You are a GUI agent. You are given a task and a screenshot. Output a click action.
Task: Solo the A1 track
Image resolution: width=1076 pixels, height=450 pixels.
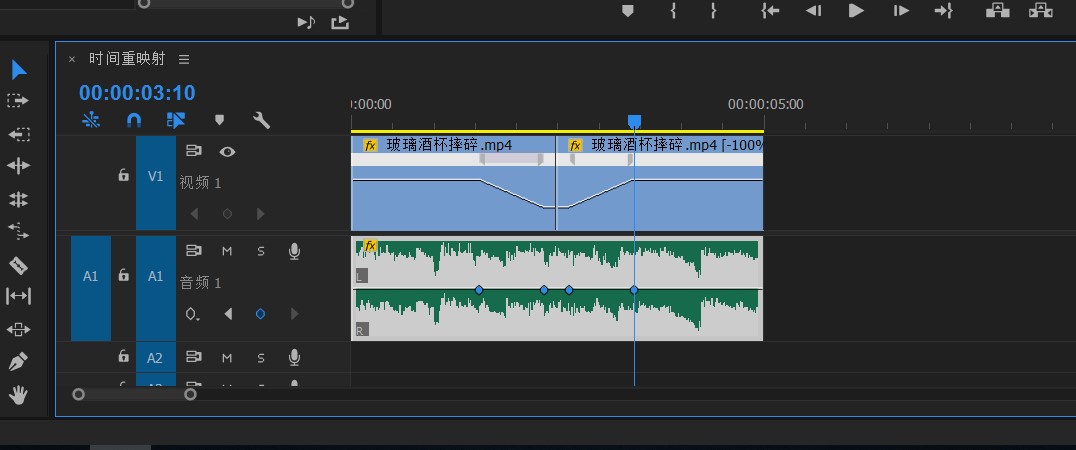point(261,251)
